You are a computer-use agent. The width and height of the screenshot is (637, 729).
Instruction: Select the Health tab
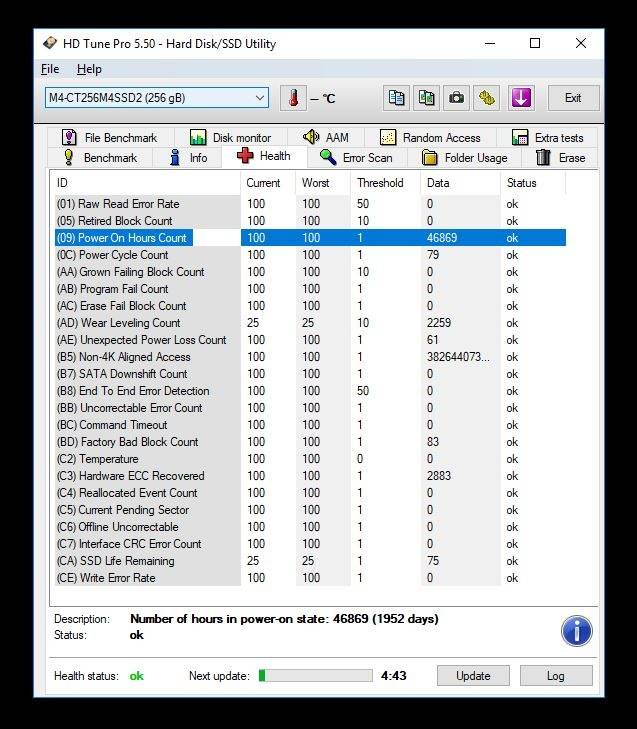264,156
